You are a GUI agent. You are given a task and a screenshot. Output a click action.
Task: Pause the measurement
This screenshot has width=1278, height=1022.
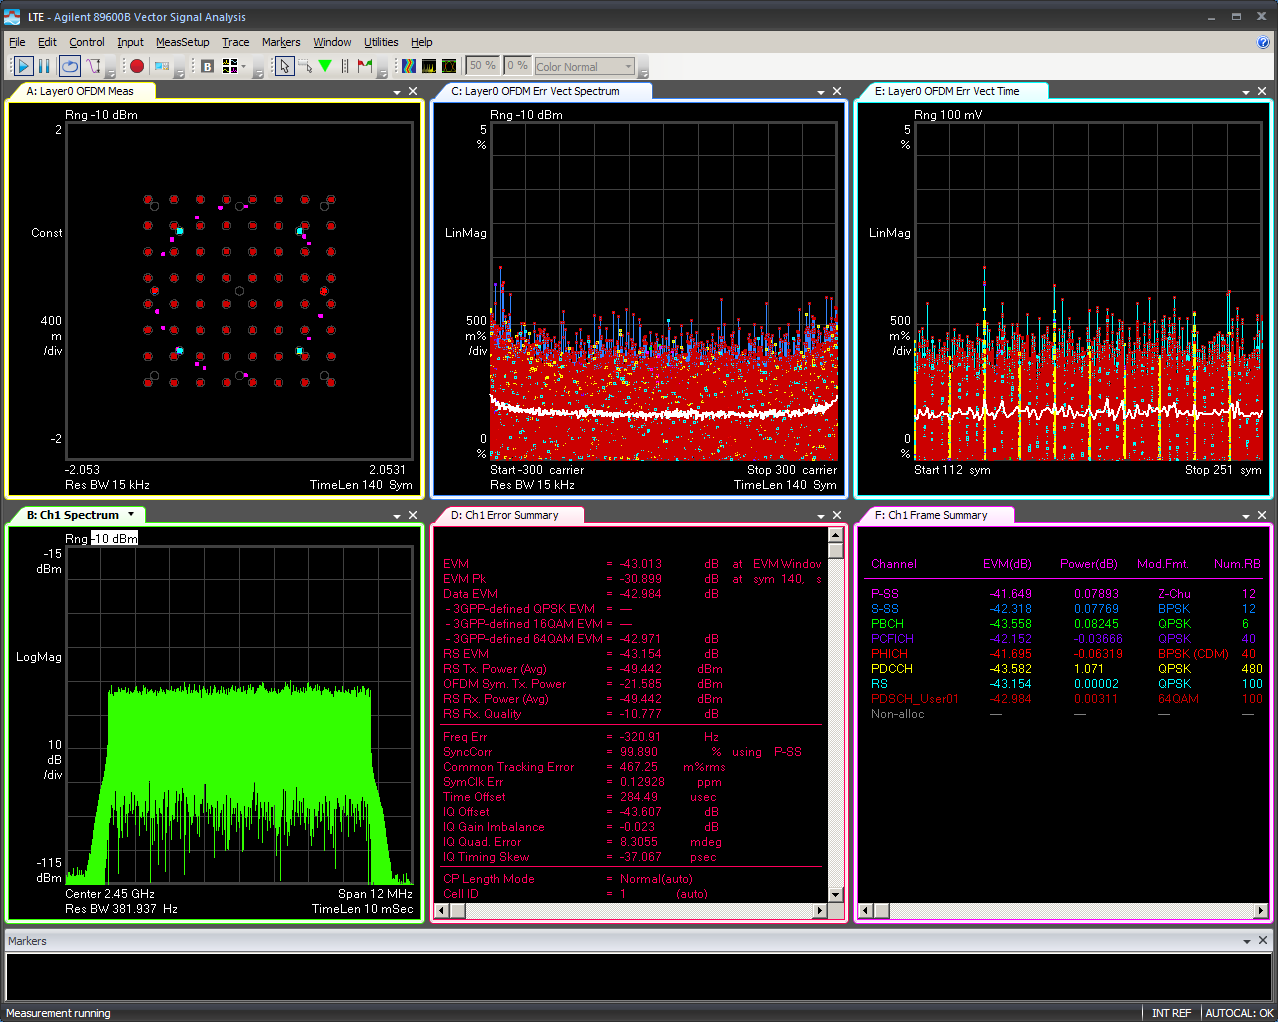(x=44, y=66)
